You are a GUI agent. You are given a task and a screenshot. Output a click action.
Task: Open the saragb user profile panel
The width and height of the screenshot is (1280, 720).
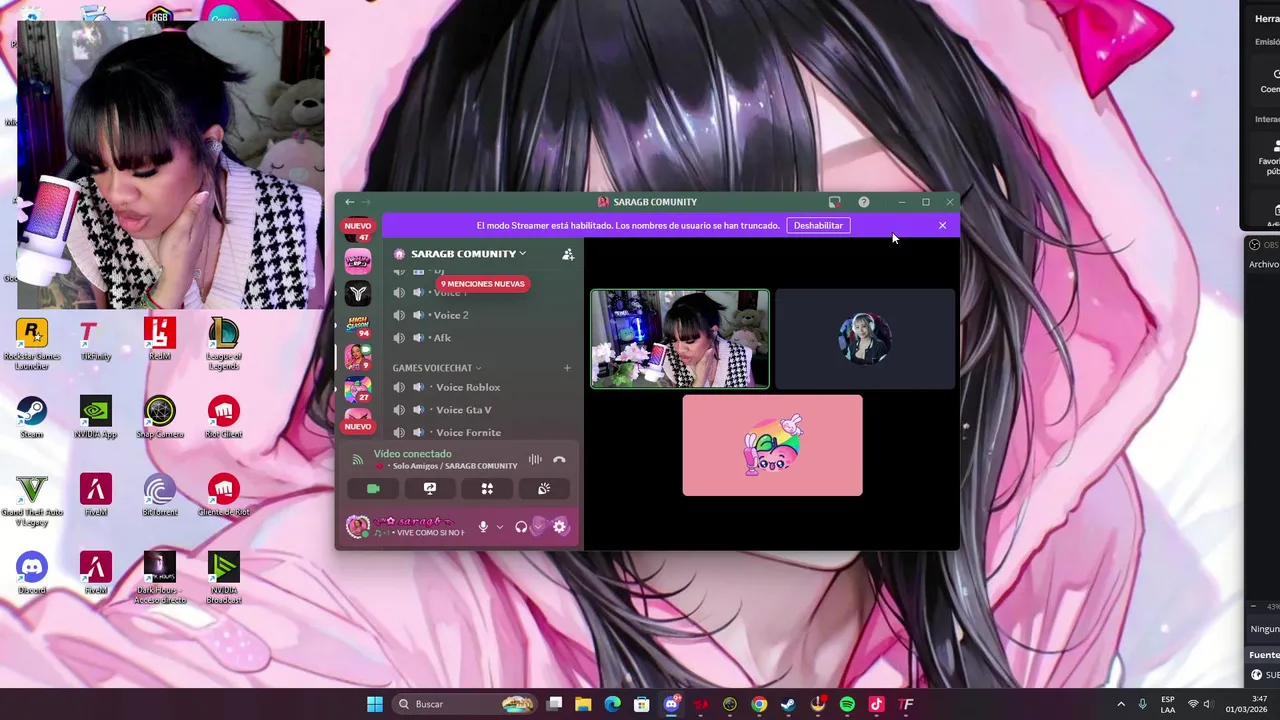(405, 527)
